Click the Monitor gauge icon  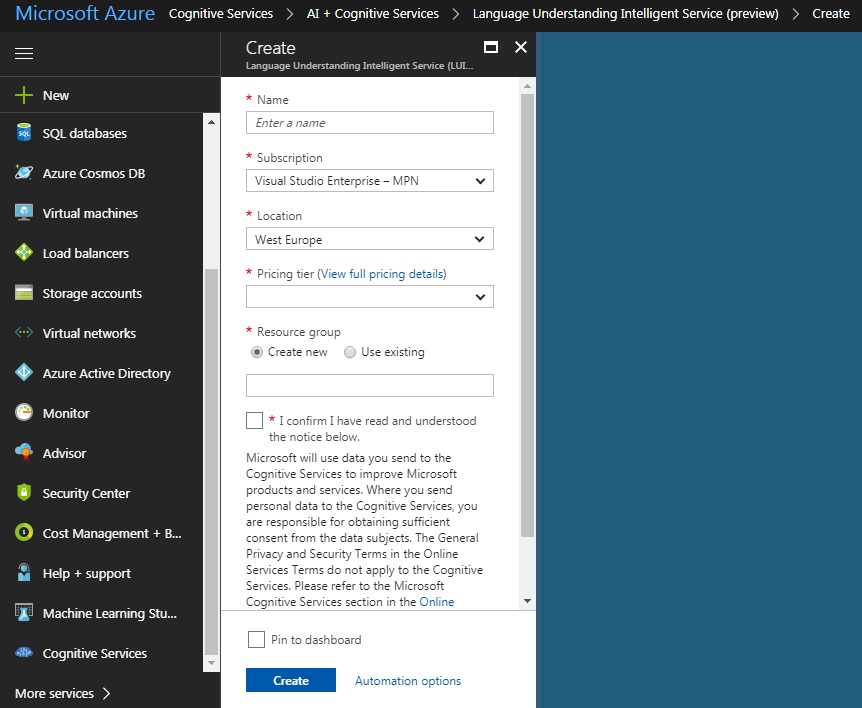(x=24, y=413)
